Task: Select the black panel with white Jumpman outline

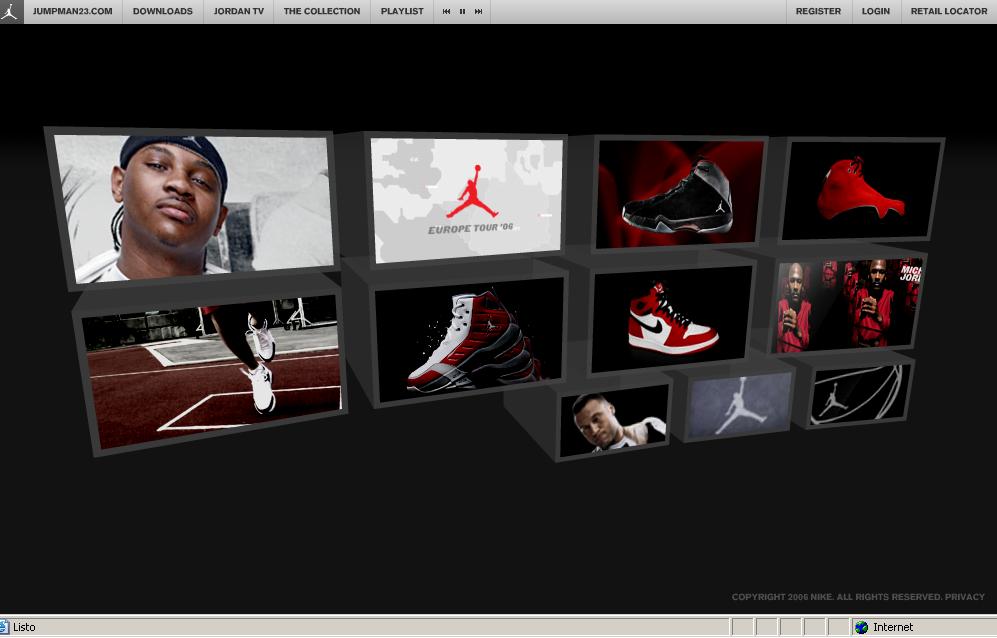Action: (858, 394)
